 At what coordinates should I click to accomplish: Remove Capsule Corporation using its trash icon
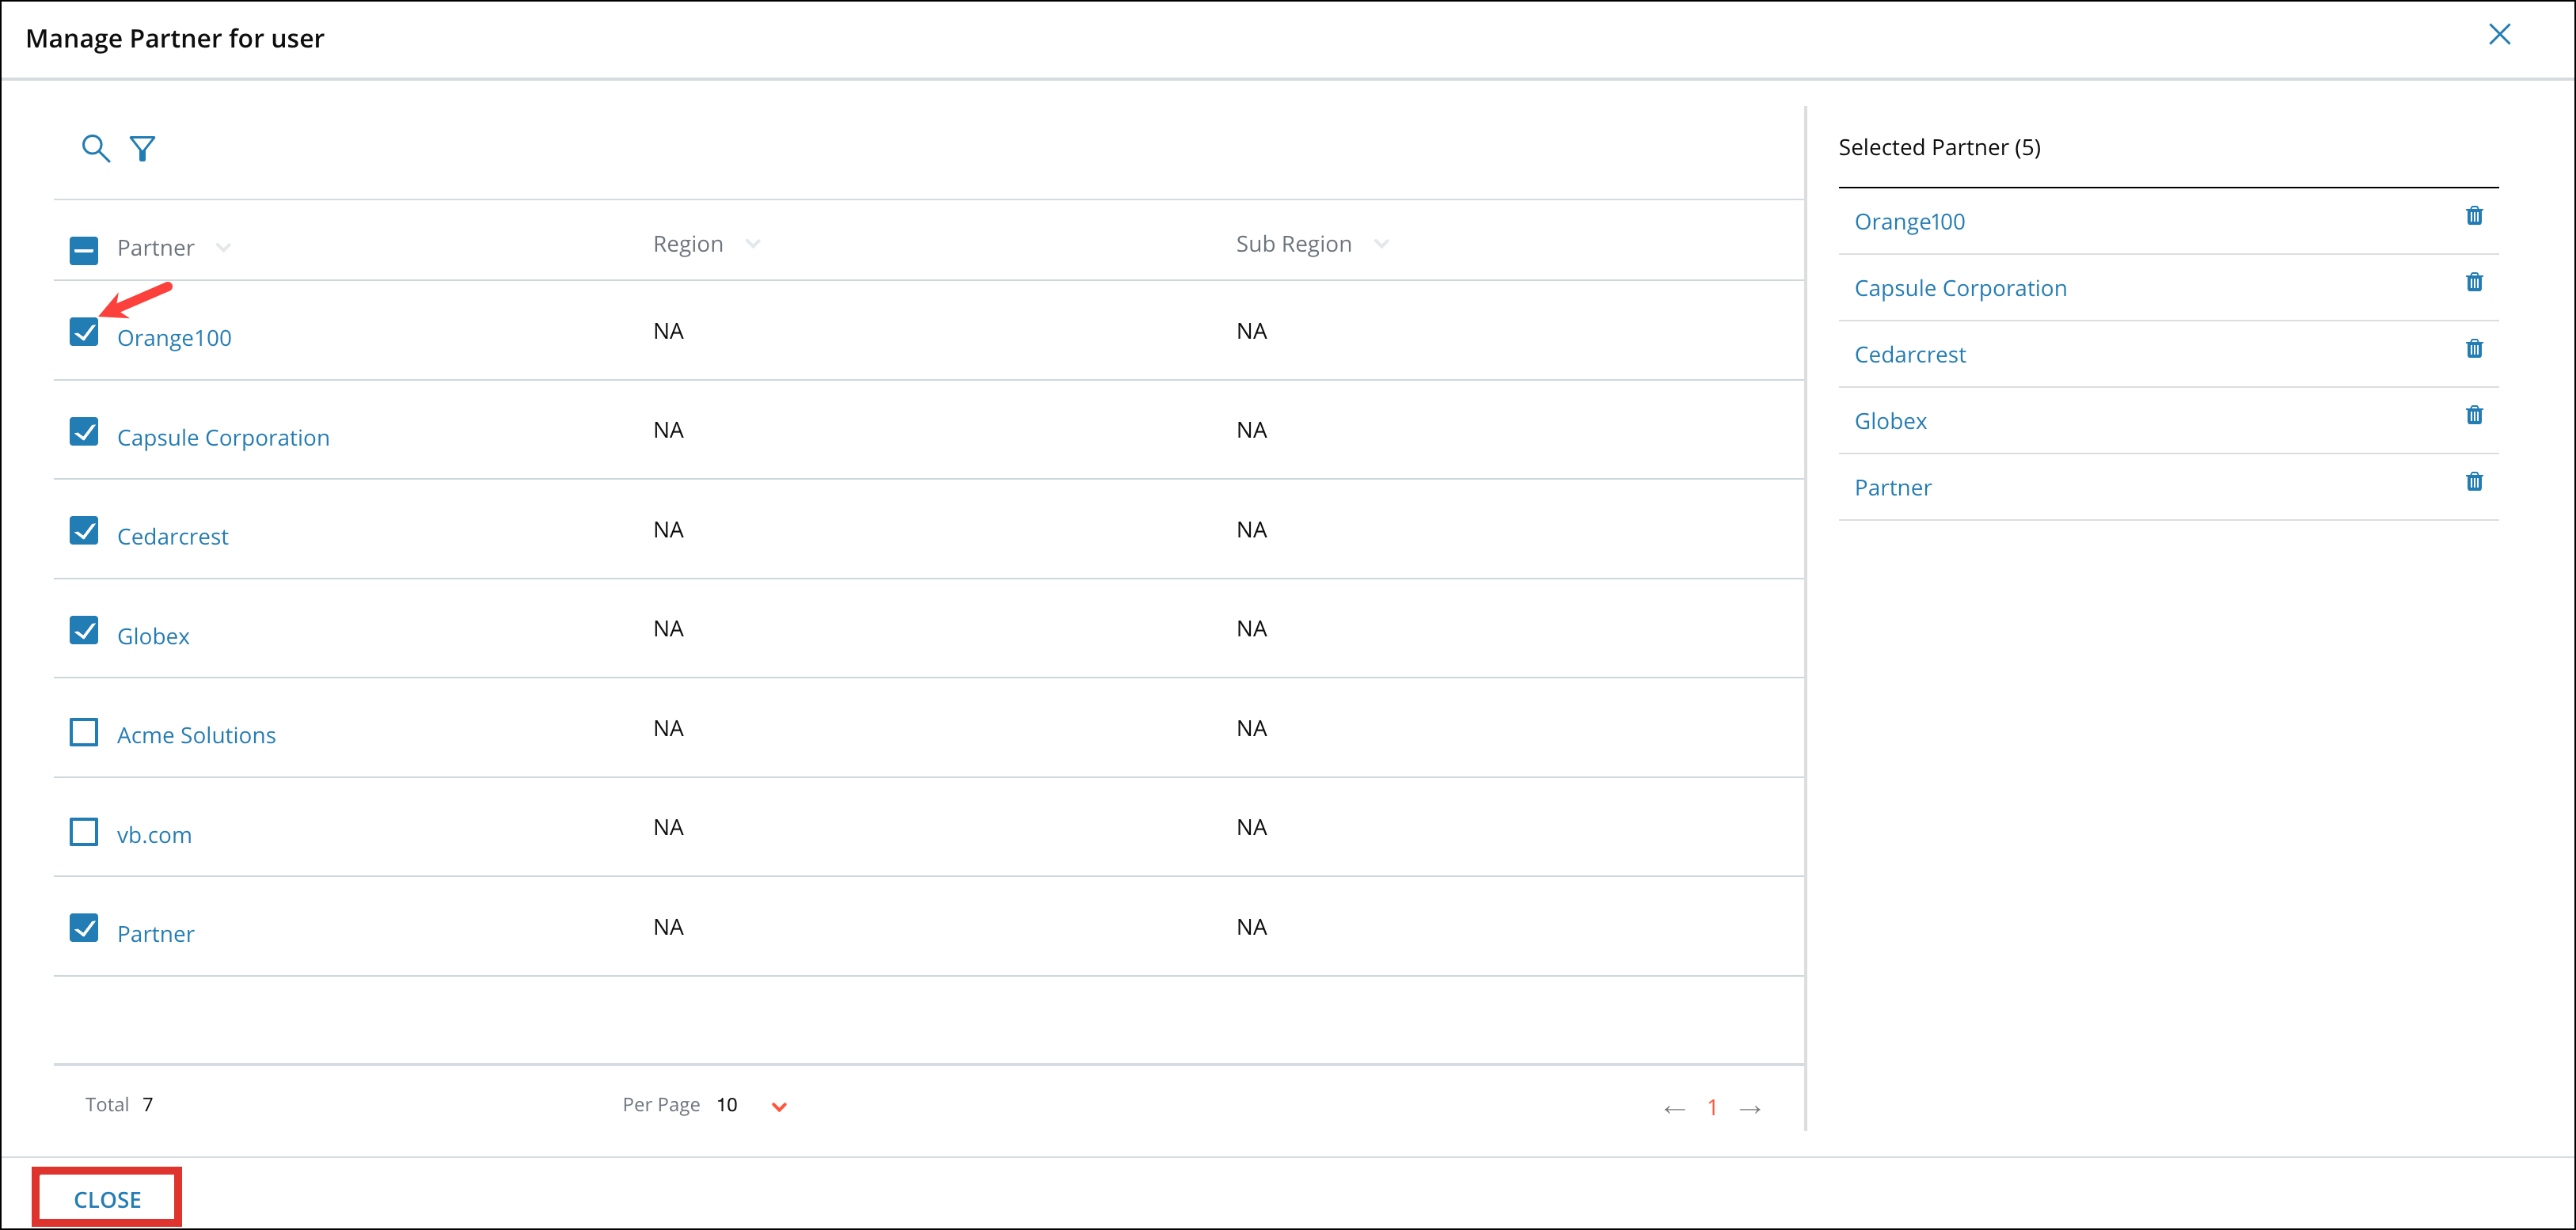(x=2473, y=282)
